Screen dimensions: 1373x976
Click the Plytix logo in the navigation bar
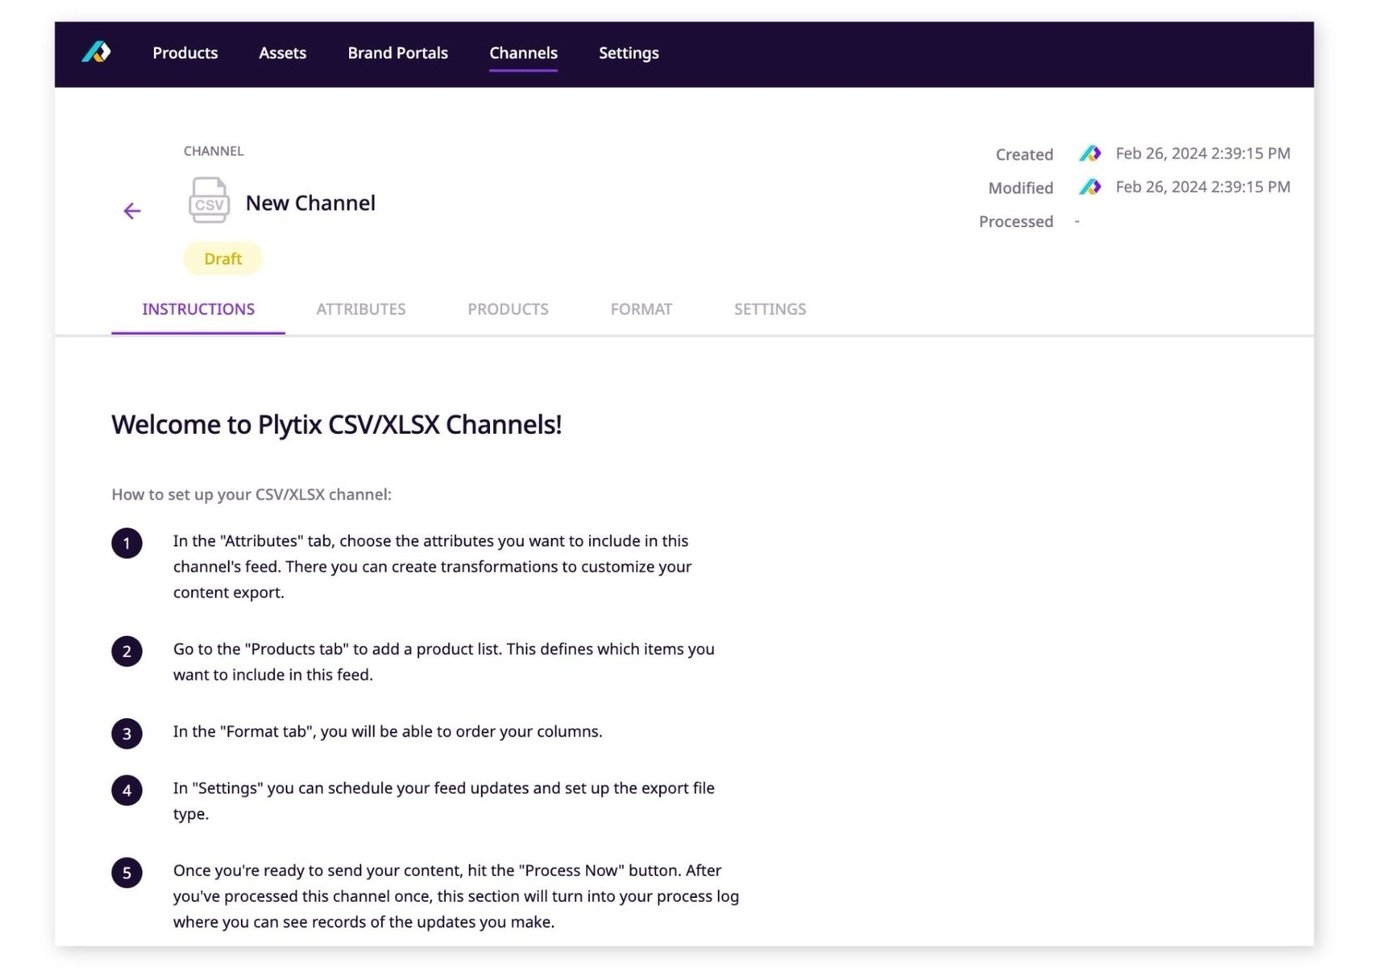[96, 52]
